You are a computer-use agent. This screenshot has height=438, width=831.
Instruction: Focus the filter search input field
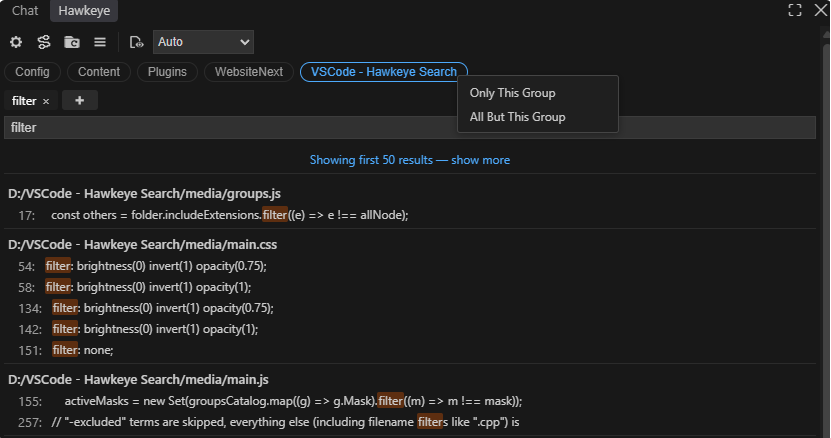click(410, 127)
